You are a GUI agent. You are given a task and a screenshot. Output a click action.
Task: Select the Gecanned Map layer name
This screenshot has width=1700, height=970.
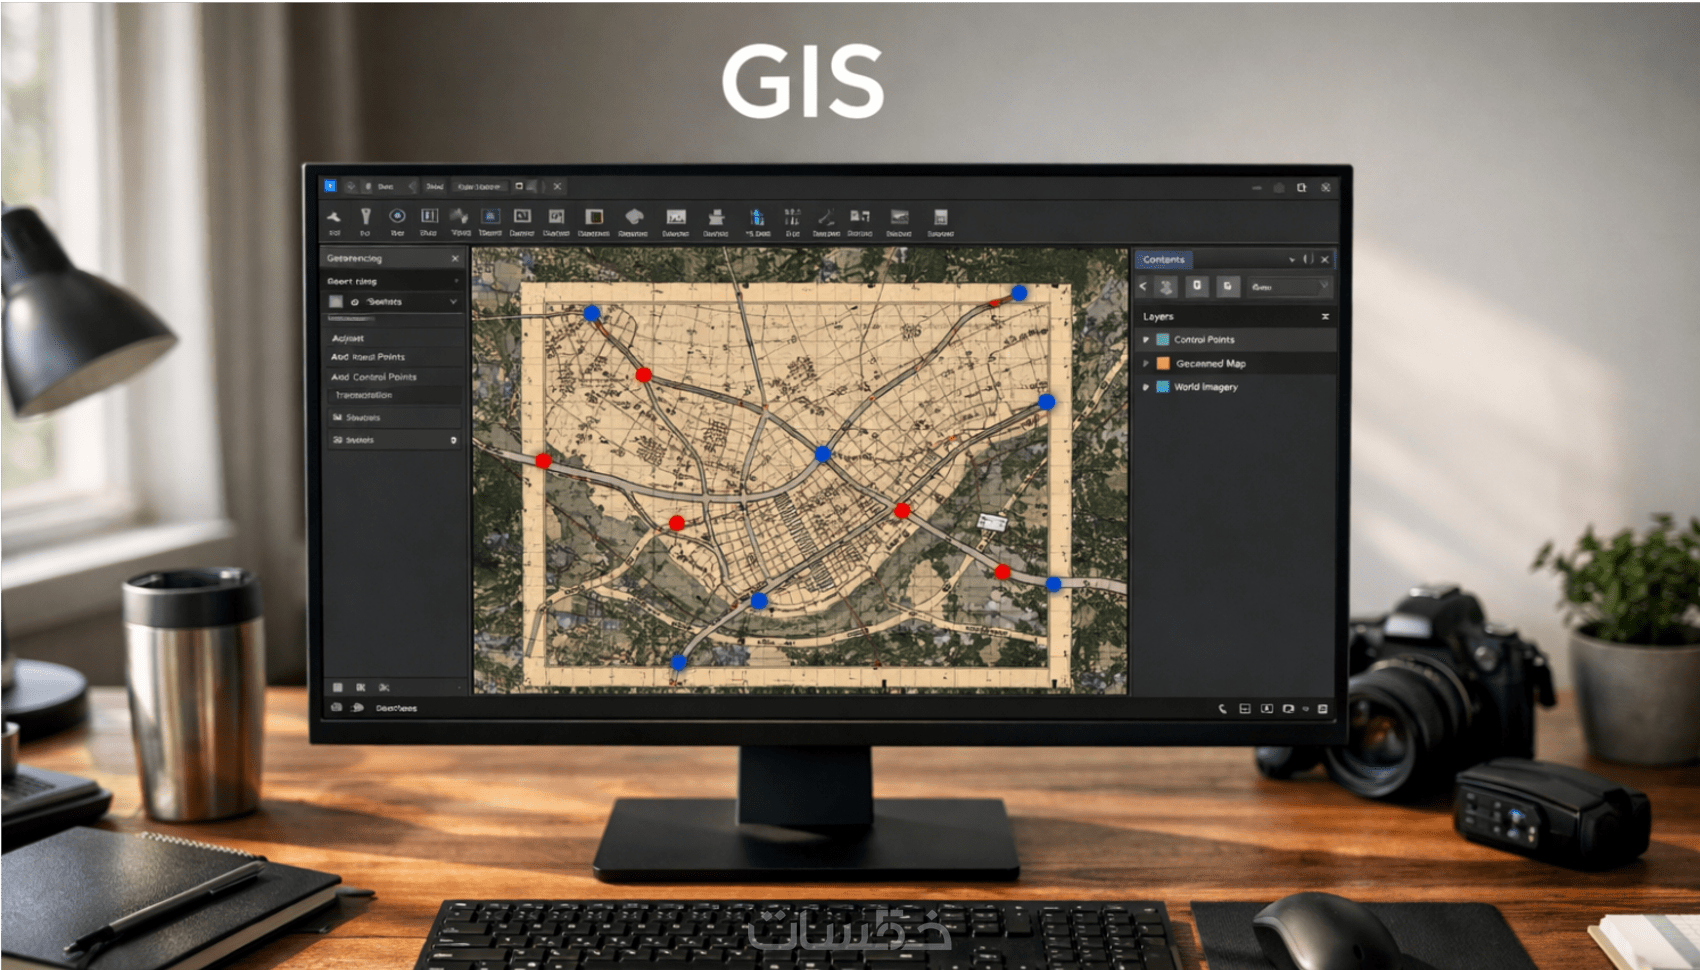click(x=1211, y=364)
